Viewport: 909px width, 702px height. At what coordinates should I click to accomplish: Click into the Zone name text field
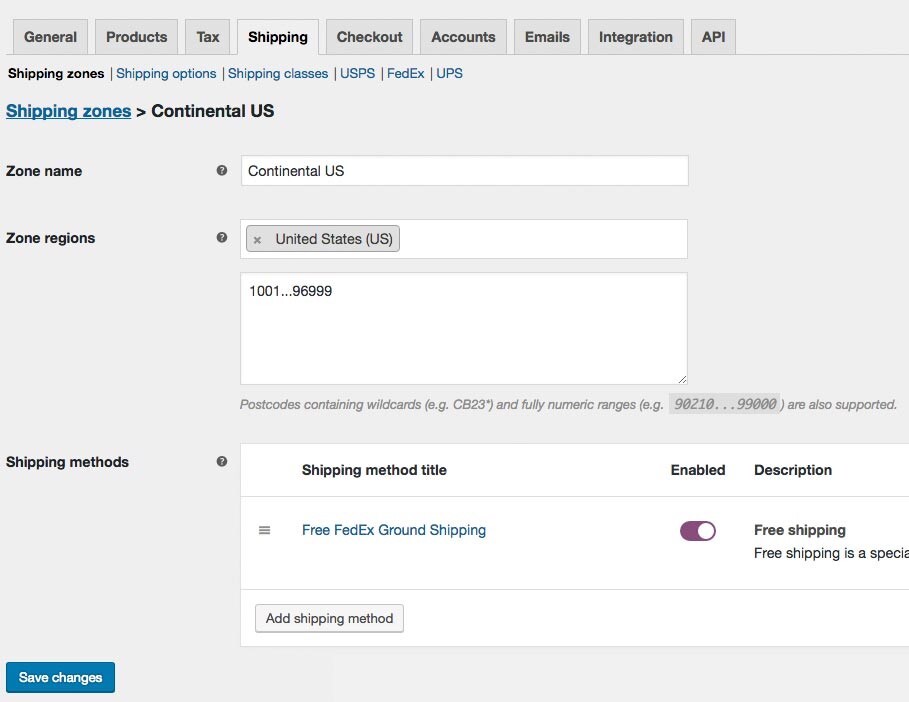pyautogui.click(x=464, y=171)
